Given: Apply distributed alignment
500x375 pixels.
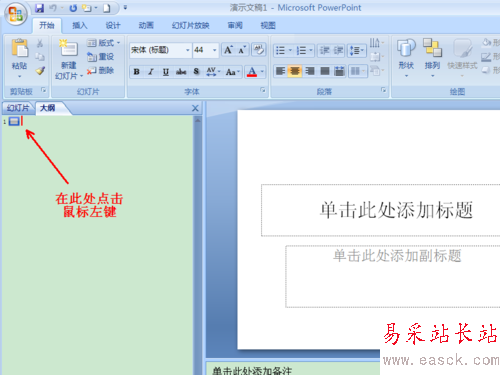Looking at the screenshot, I should pyautogui.click(x=339, y=71).
